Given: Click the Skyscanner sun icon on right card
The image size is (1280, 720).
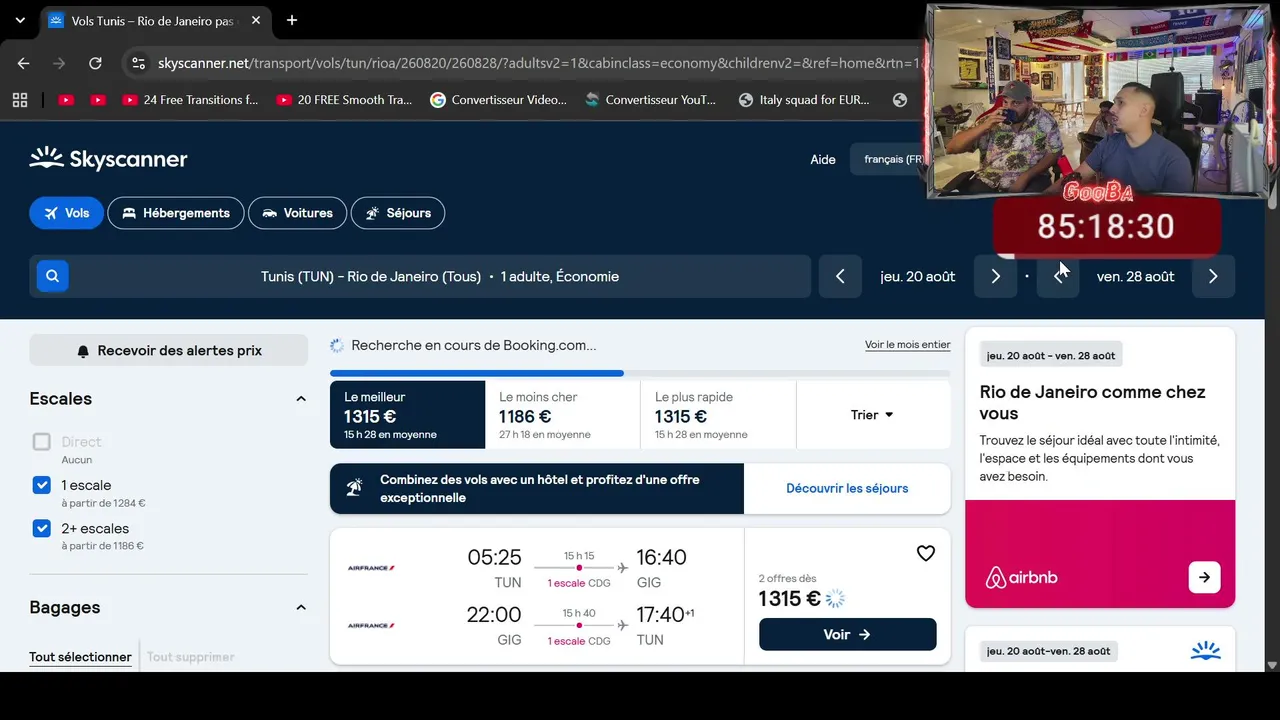Looking at the screenshot, I should tap(1206, 651).
